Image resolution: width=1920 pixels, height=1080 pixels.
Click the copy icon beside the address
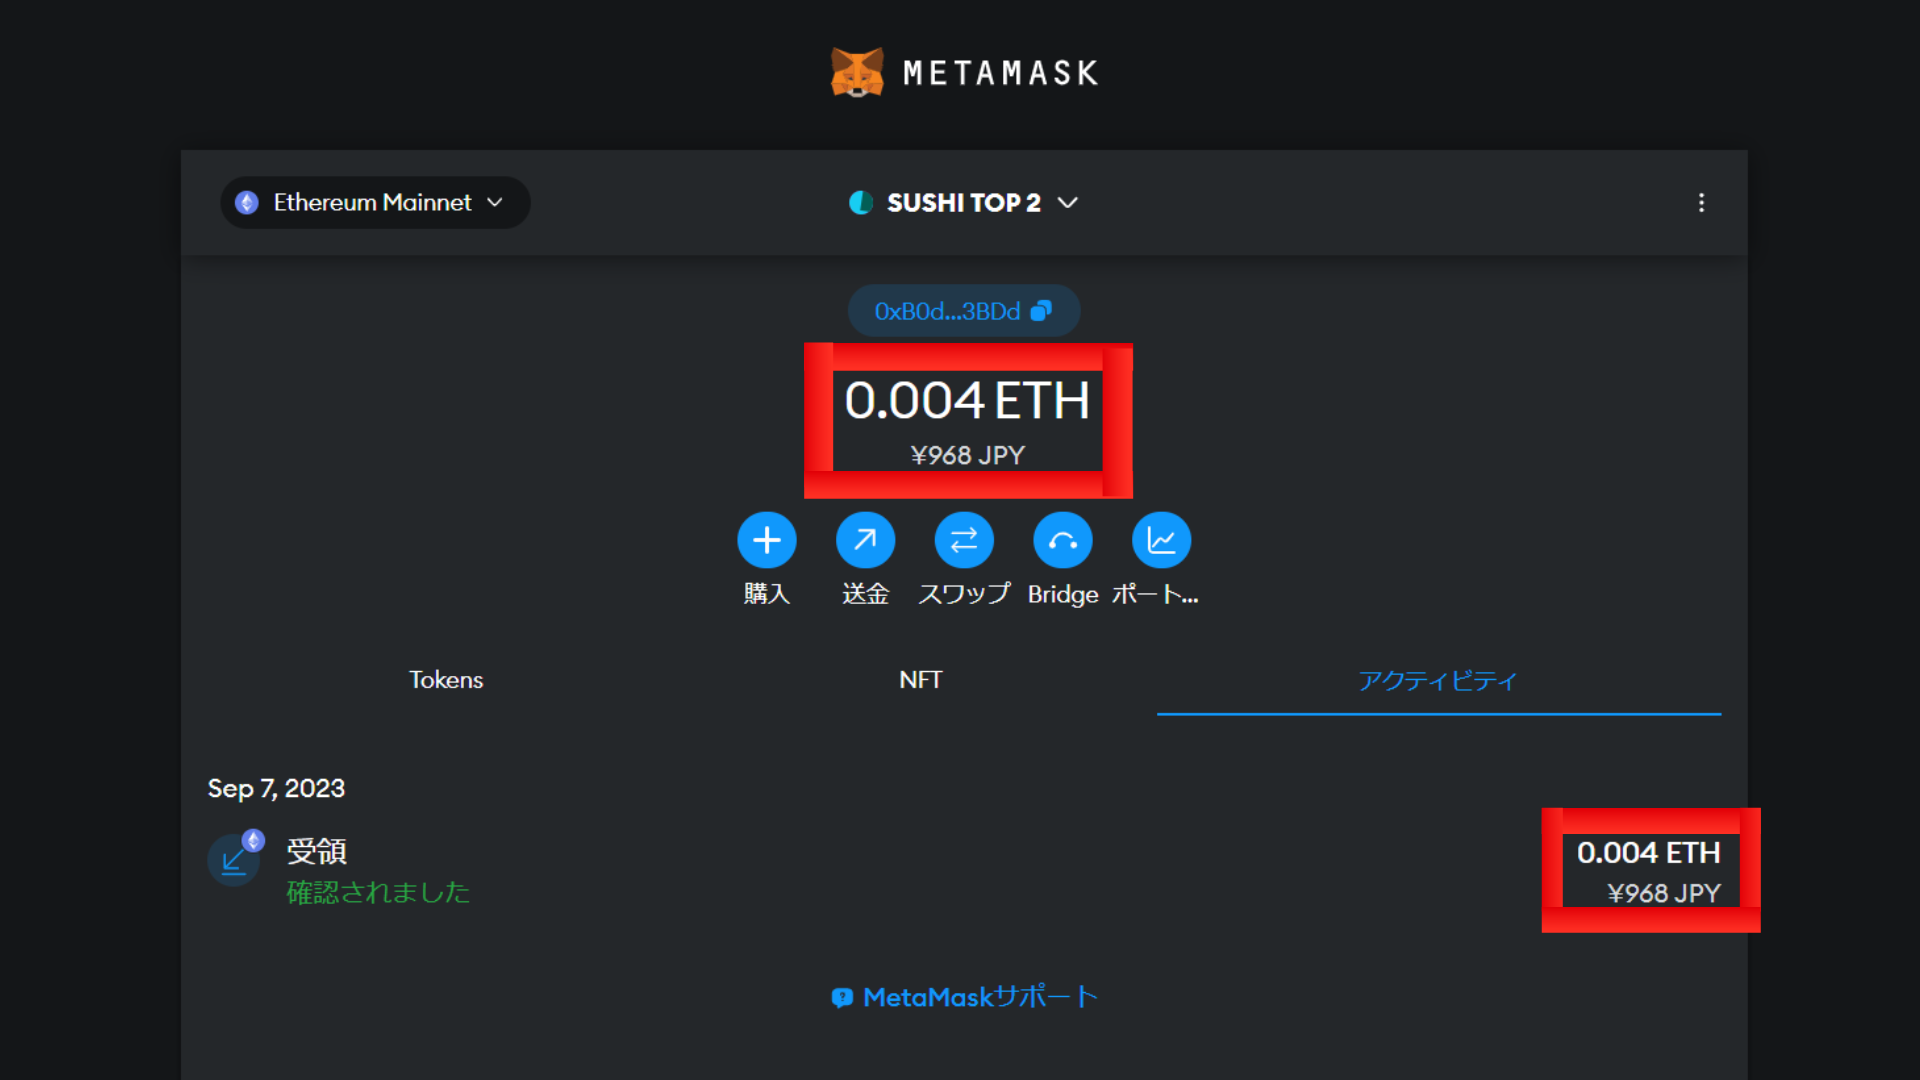click(x=1041, y=311)
